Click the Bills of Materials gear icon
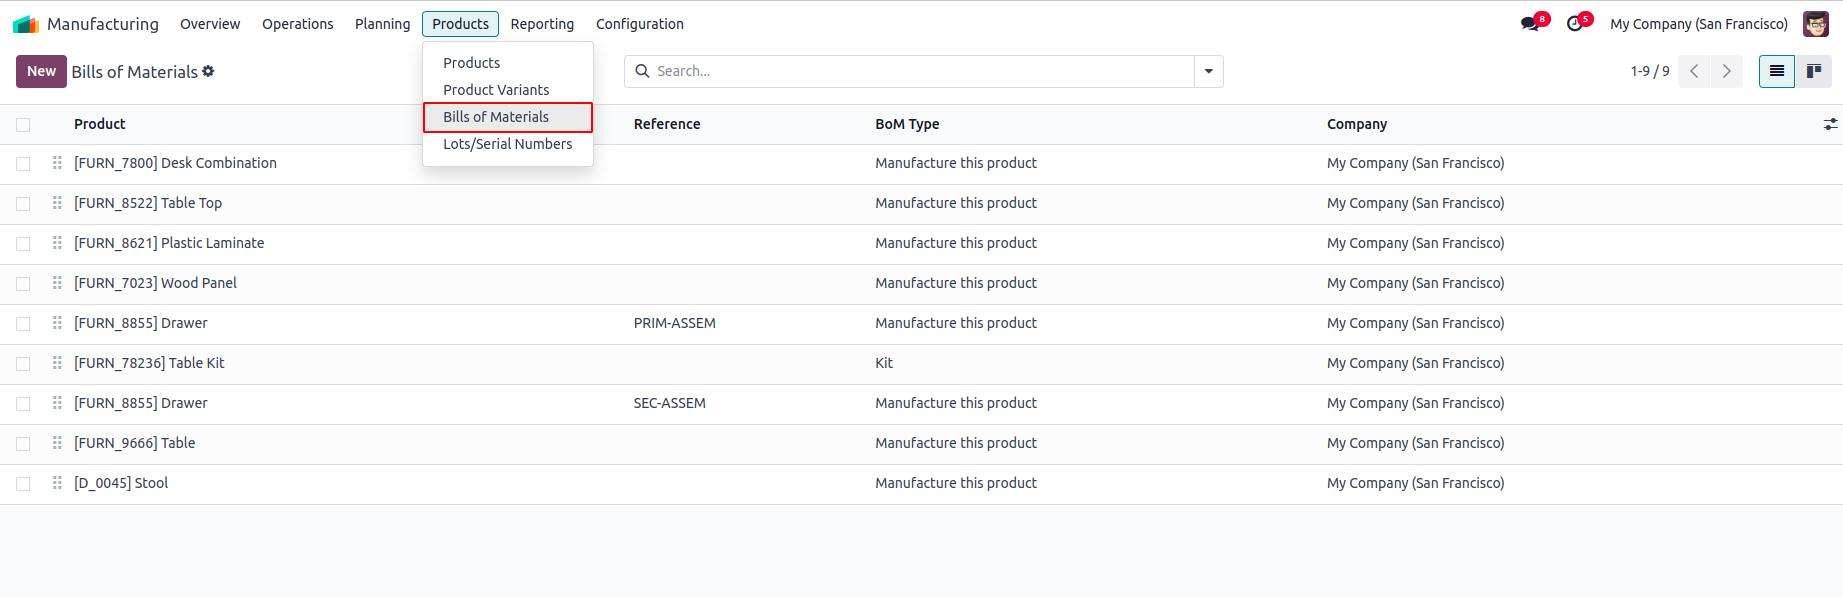 208,71
